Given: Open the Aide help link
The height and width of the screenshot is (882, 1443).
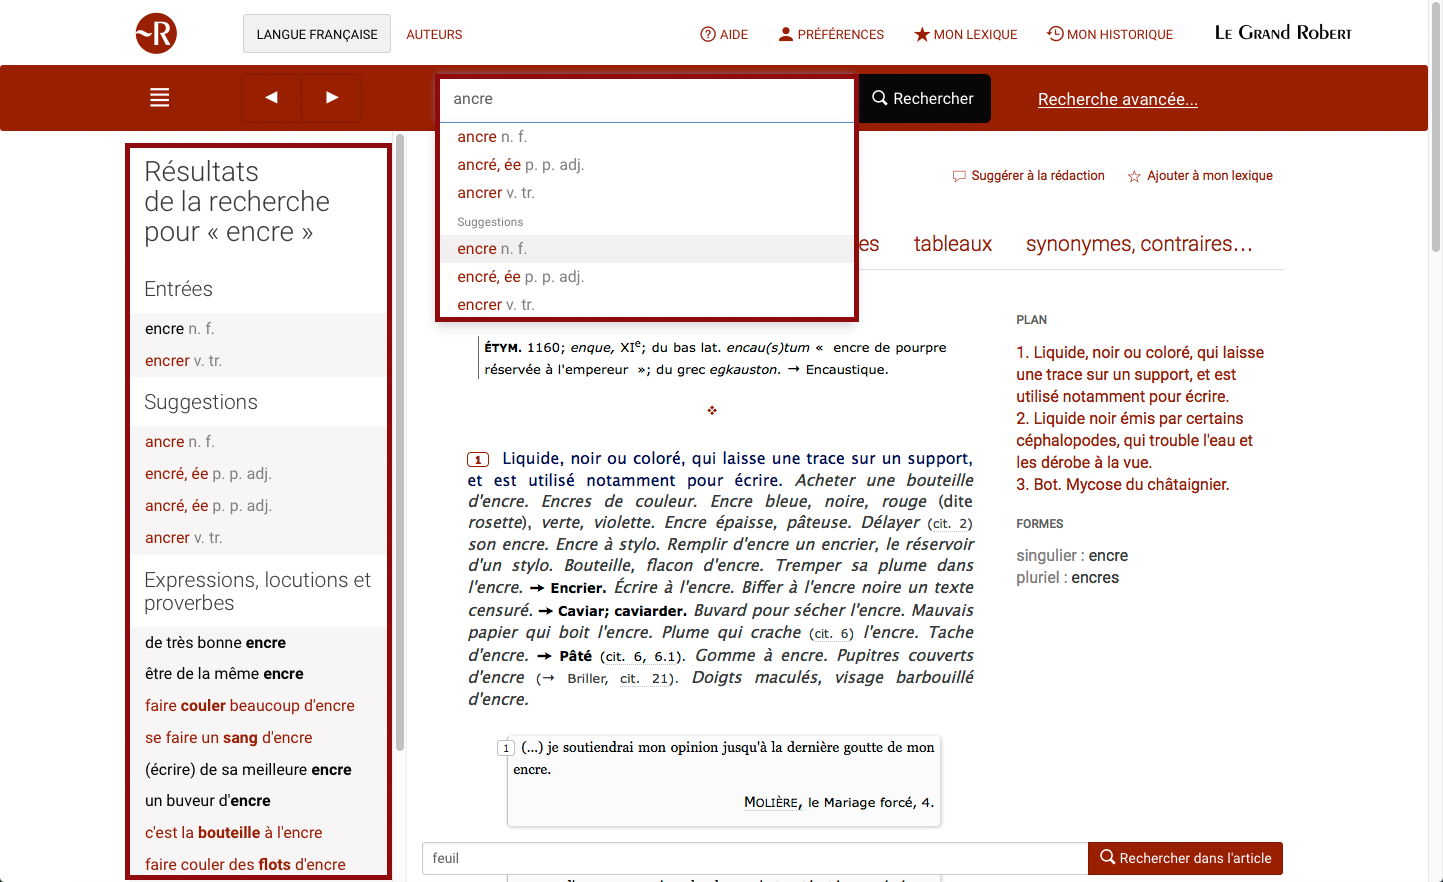Looking at the screenshot, I should 724,34.
